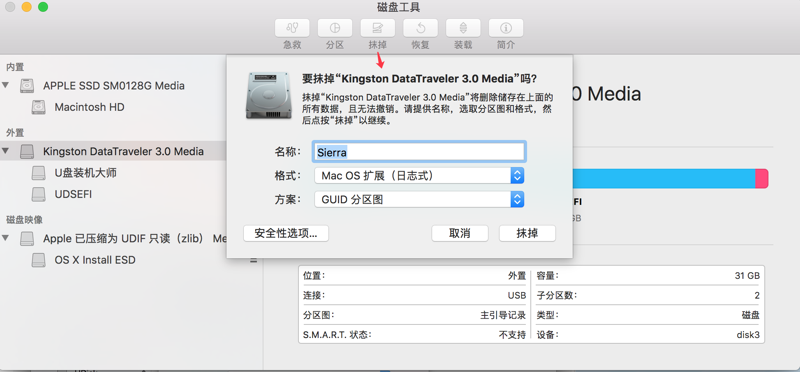Click the 取消 cancel button
This screenshot has width=800, height=372.
click(x=460, y=234)
